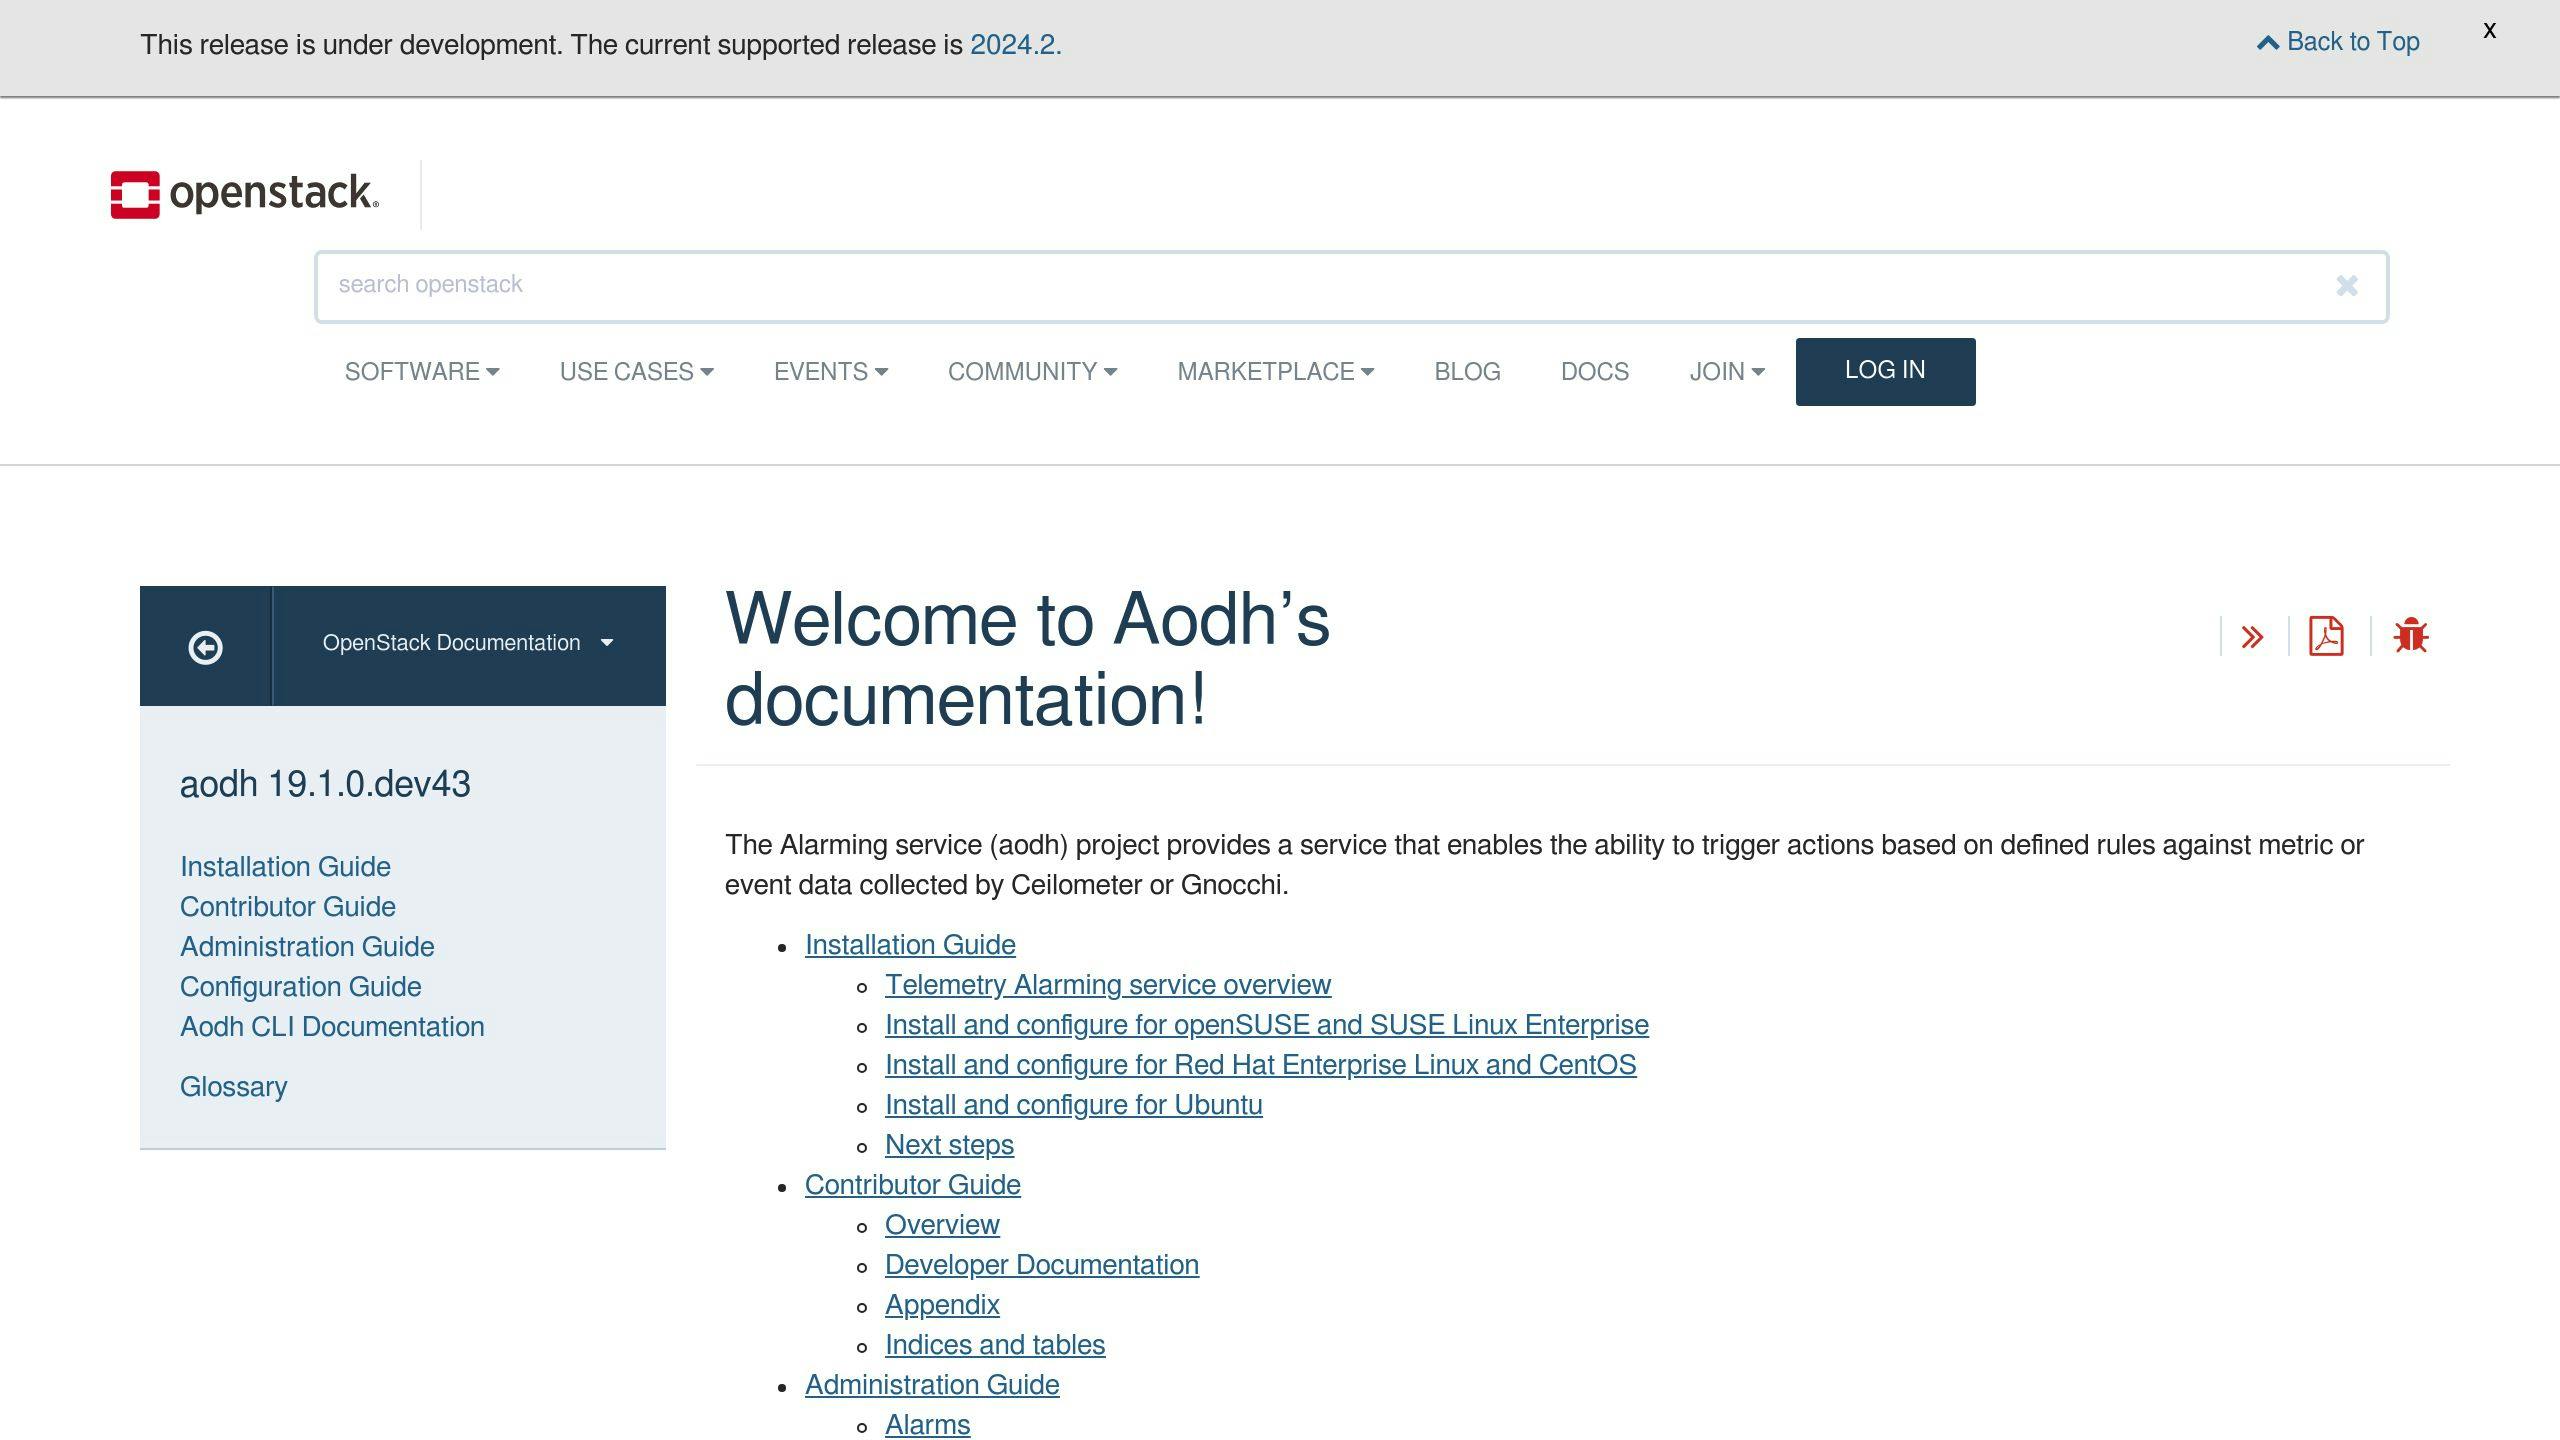Screen dimensions: 2560x1440
Task: Click the LOG IN button
Action: click(x=1884, y=370)
